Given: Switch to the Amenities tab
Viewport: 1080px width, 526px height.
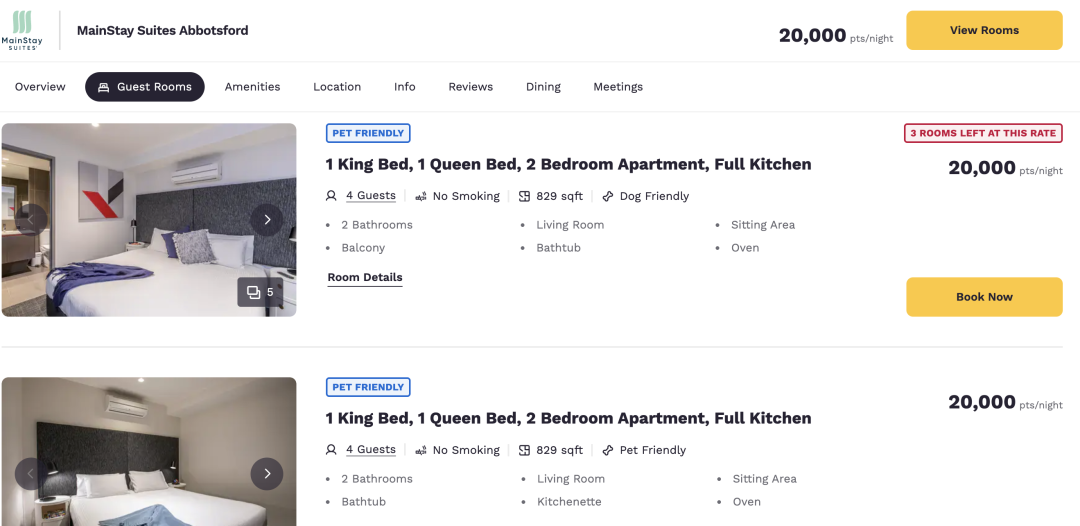Looking at the screenshot, I should (x=252, y=87).
